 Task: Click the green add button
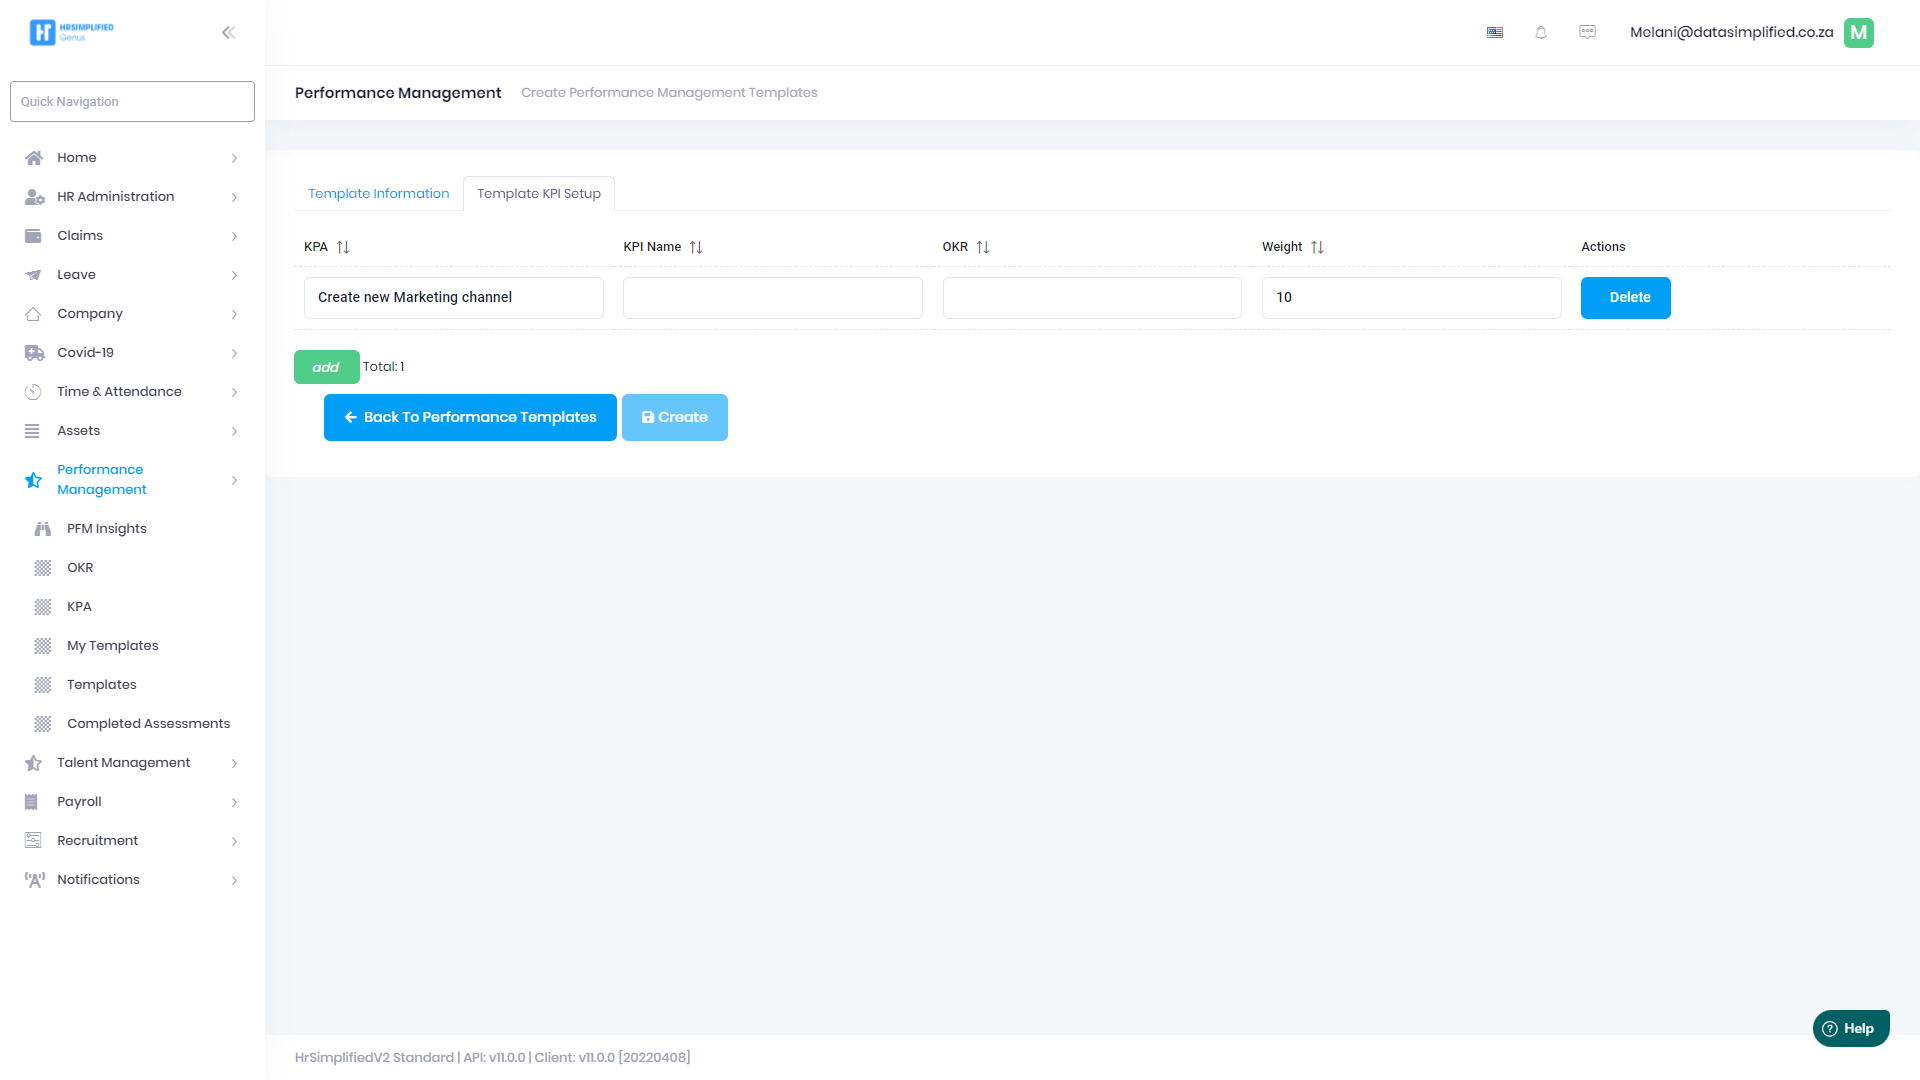(x=326, y=367)
